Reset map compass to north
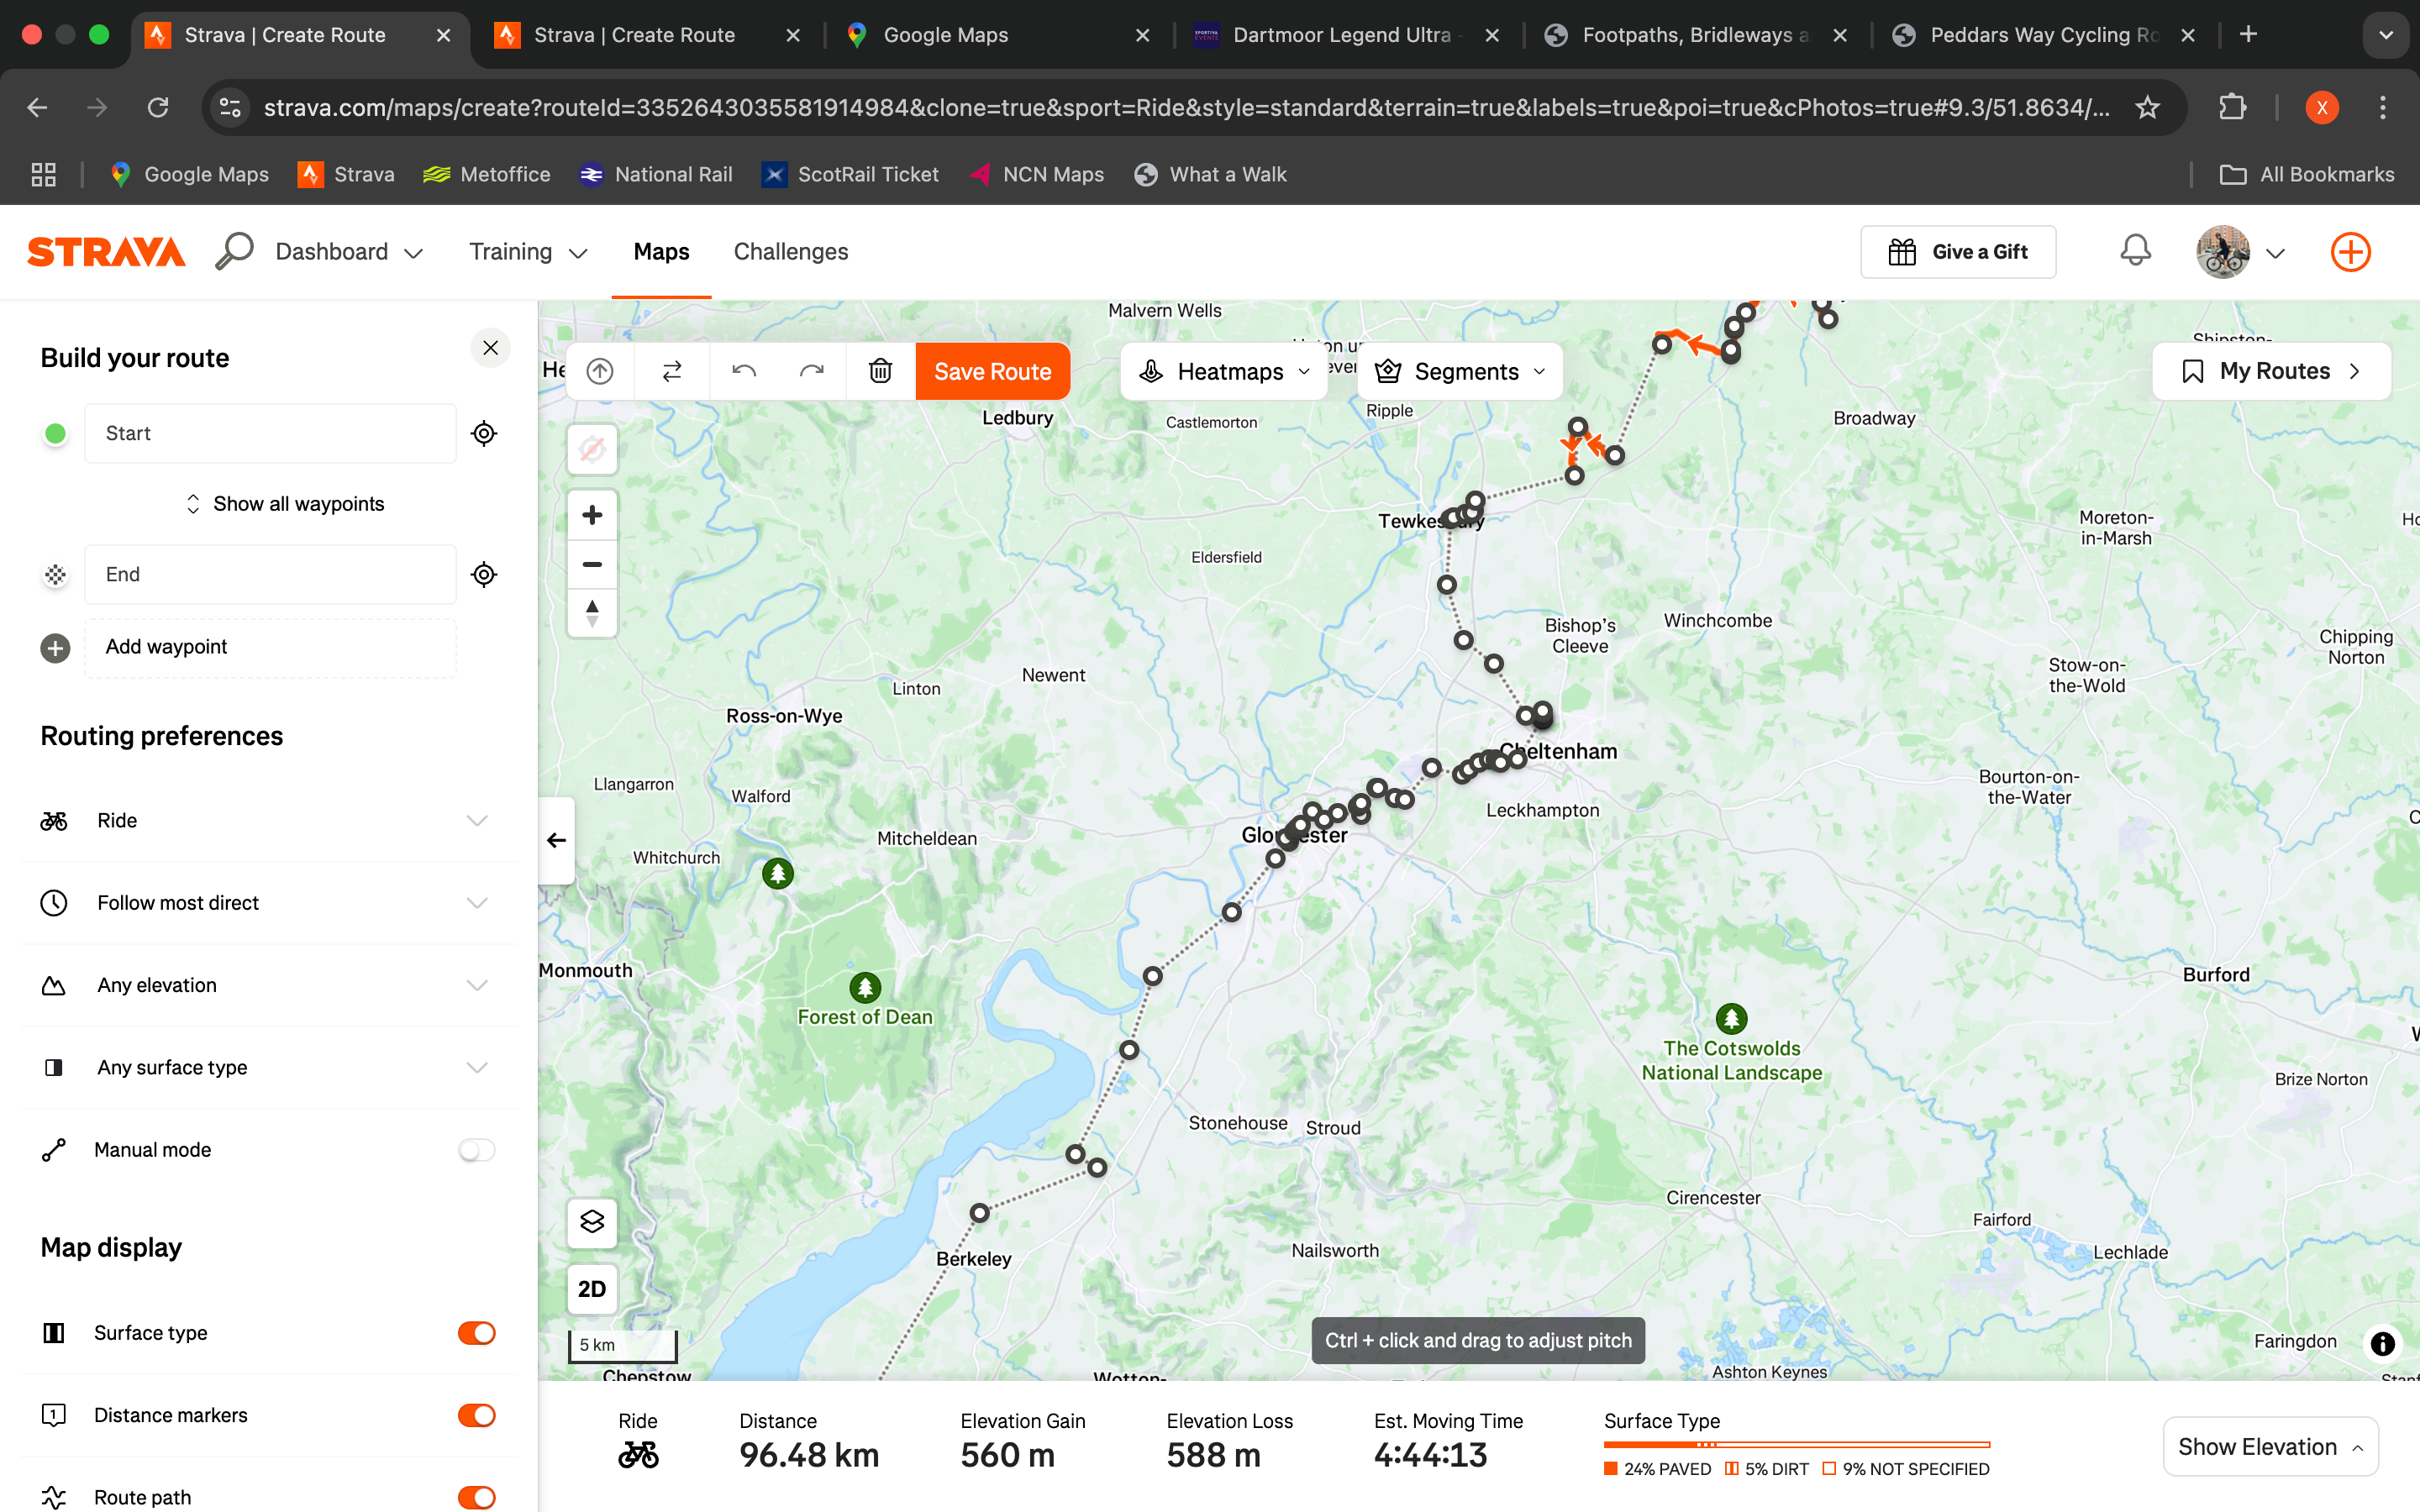 (592, 612)
